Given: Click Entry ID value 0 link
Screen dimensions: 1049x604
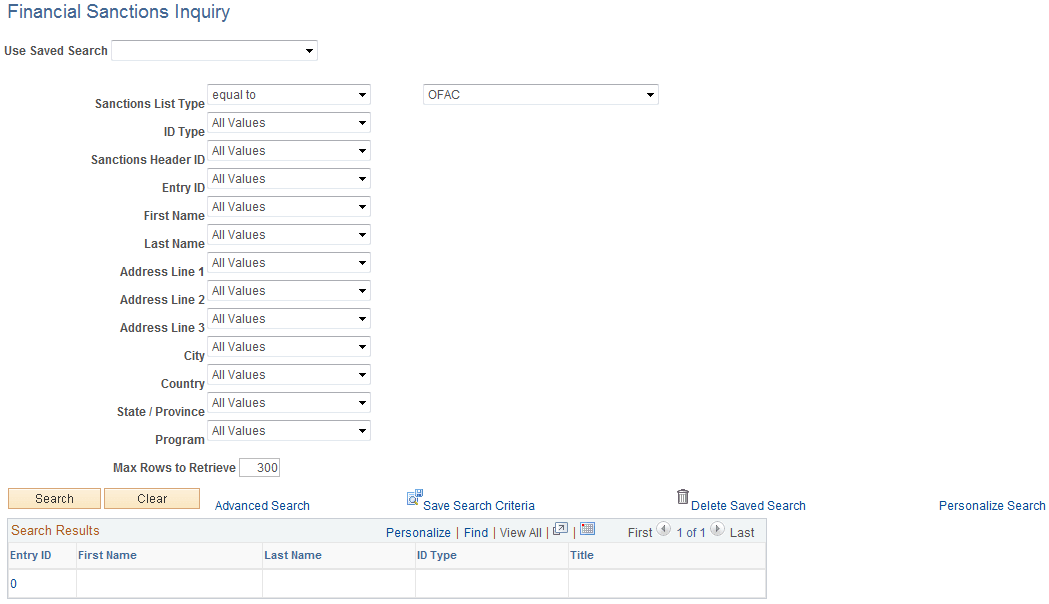Looking at the screenshot, I should pos(13,584).
